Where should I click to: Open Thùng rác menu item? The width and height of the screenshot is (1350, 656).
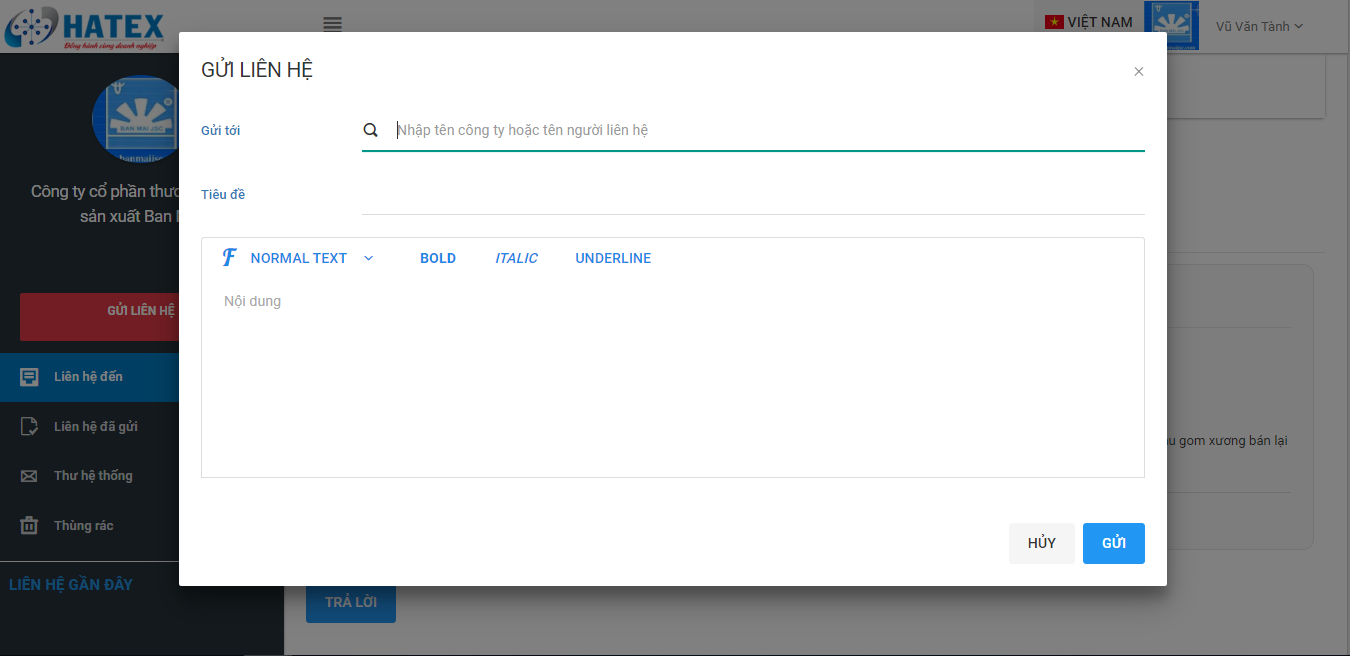point(90,526)
